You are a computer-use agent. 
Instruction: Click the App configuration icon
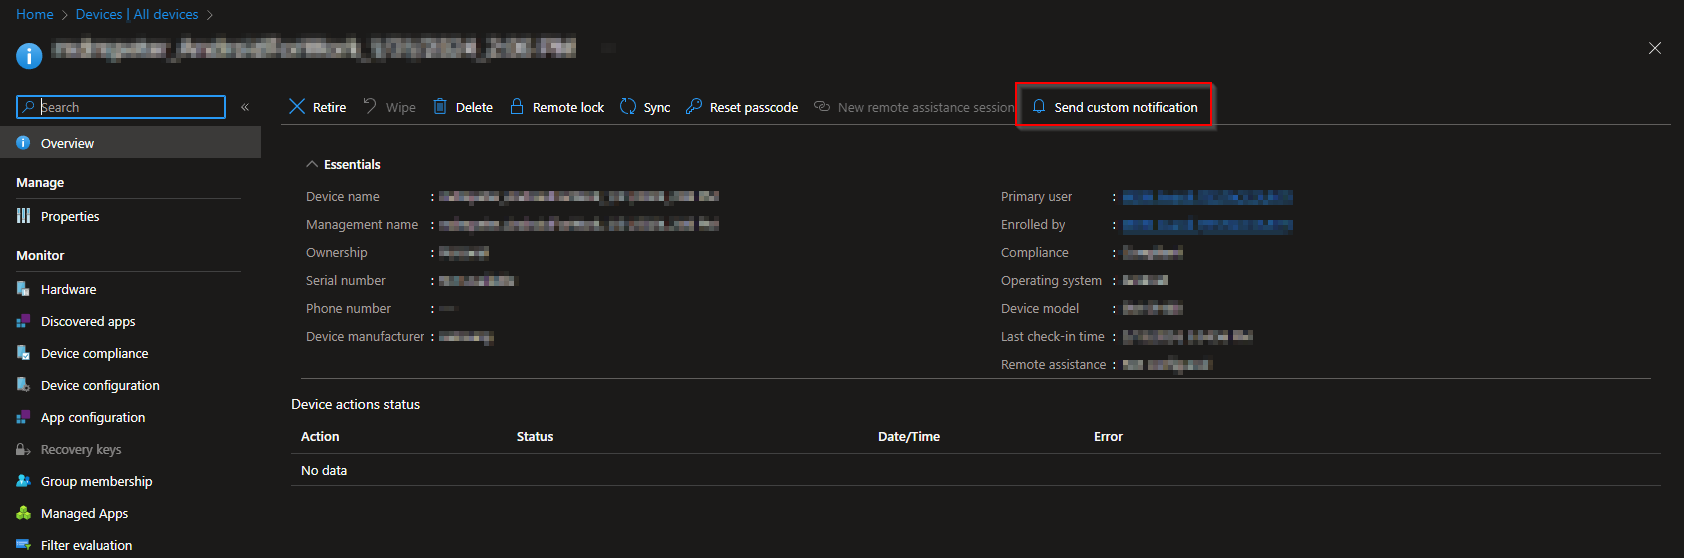pyautogui.click(x=23, y=417)
